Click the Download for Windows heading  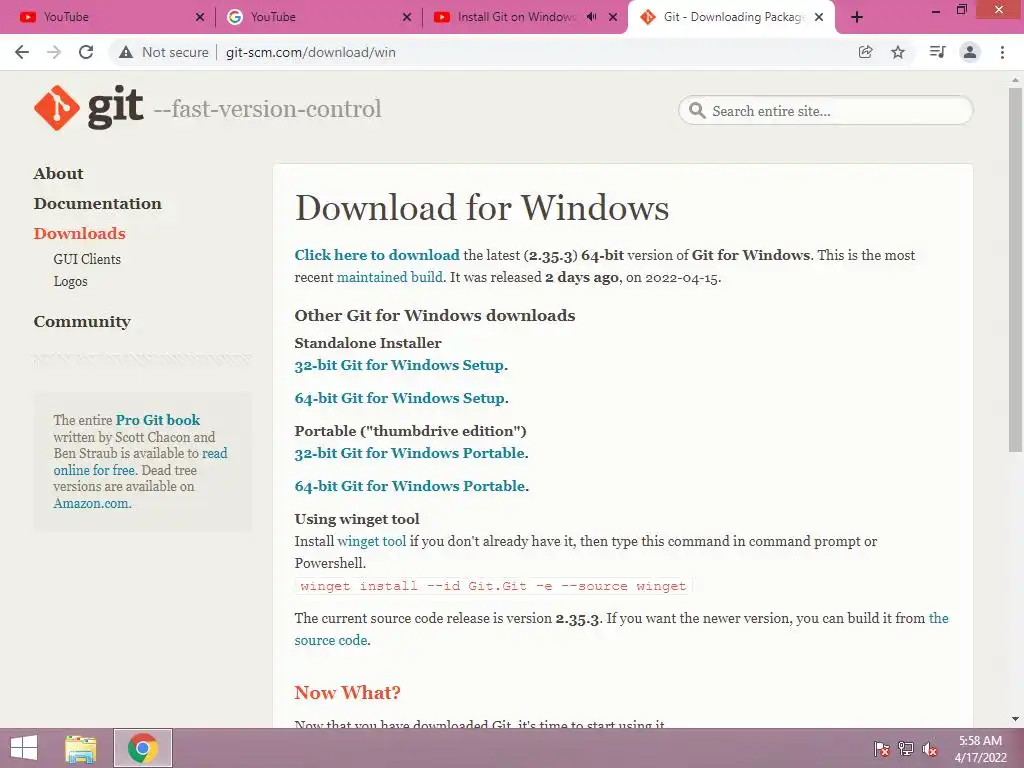coord(482,208)
